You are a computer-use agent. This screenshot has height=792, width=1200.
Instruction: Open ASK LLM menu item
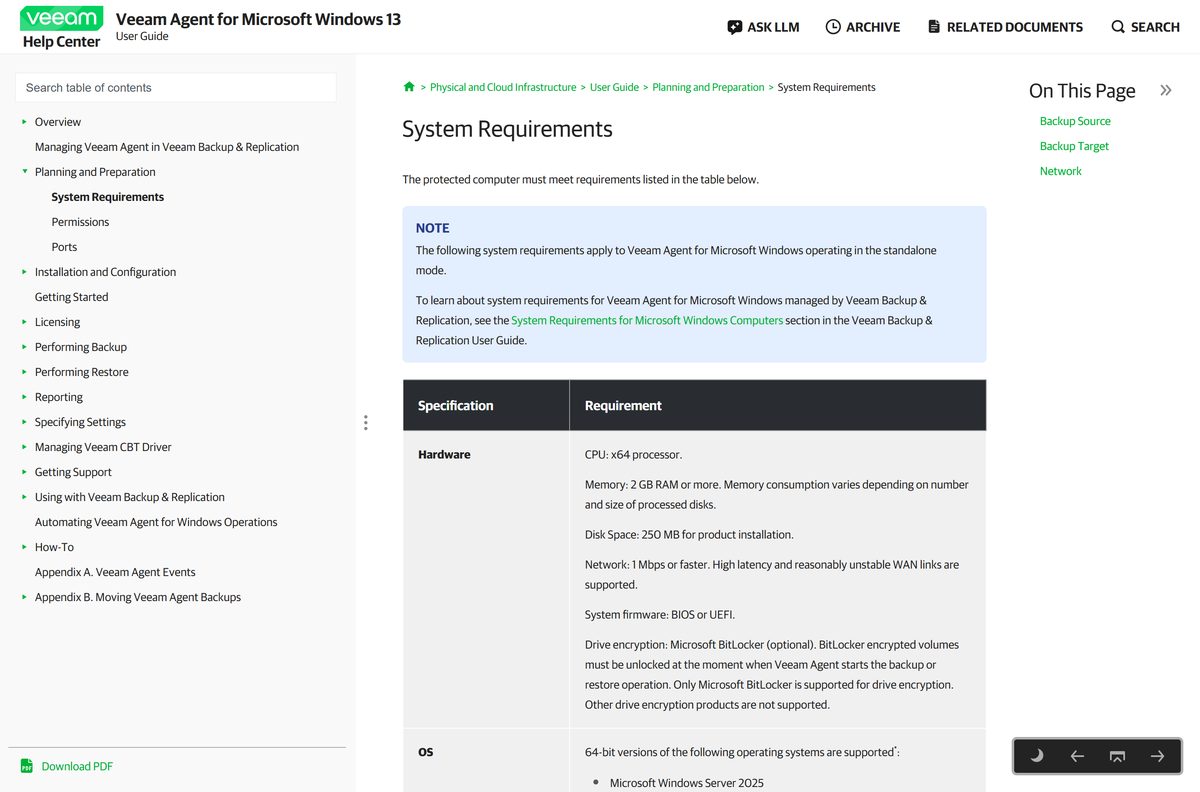click(763, 27)
